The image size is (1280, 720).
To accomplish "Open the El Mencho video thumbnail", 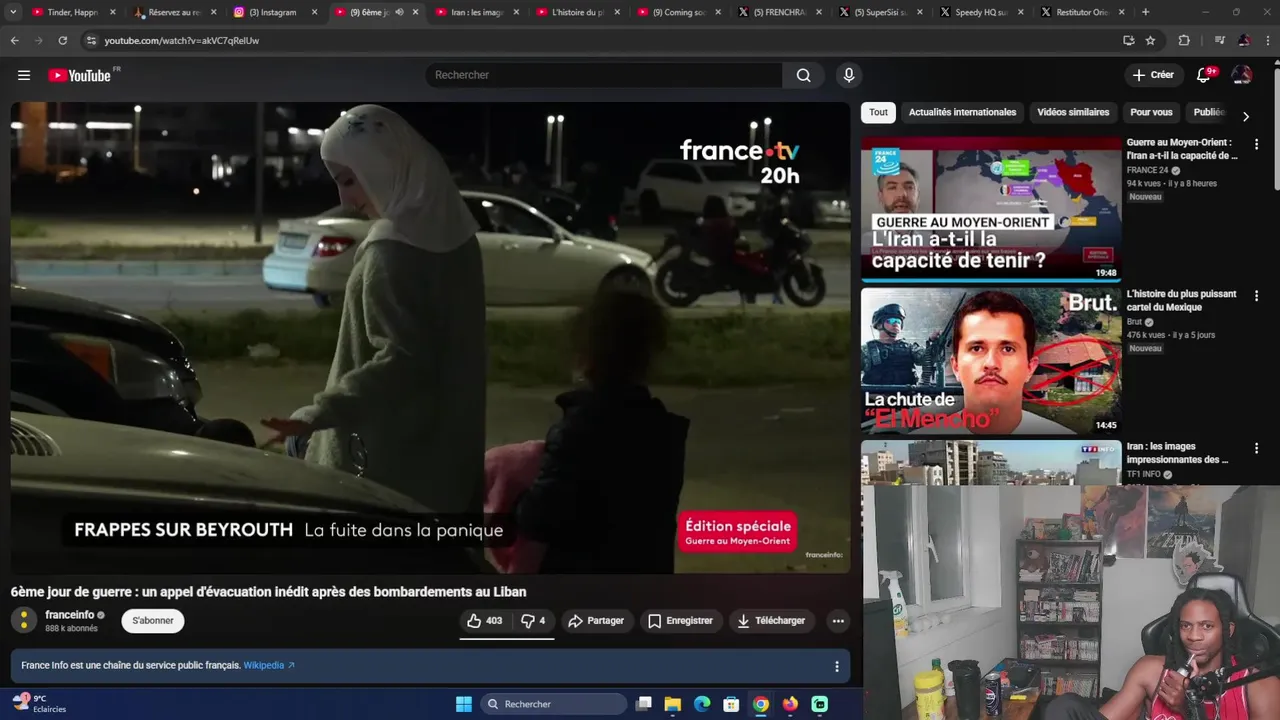I will pos(991,361).
